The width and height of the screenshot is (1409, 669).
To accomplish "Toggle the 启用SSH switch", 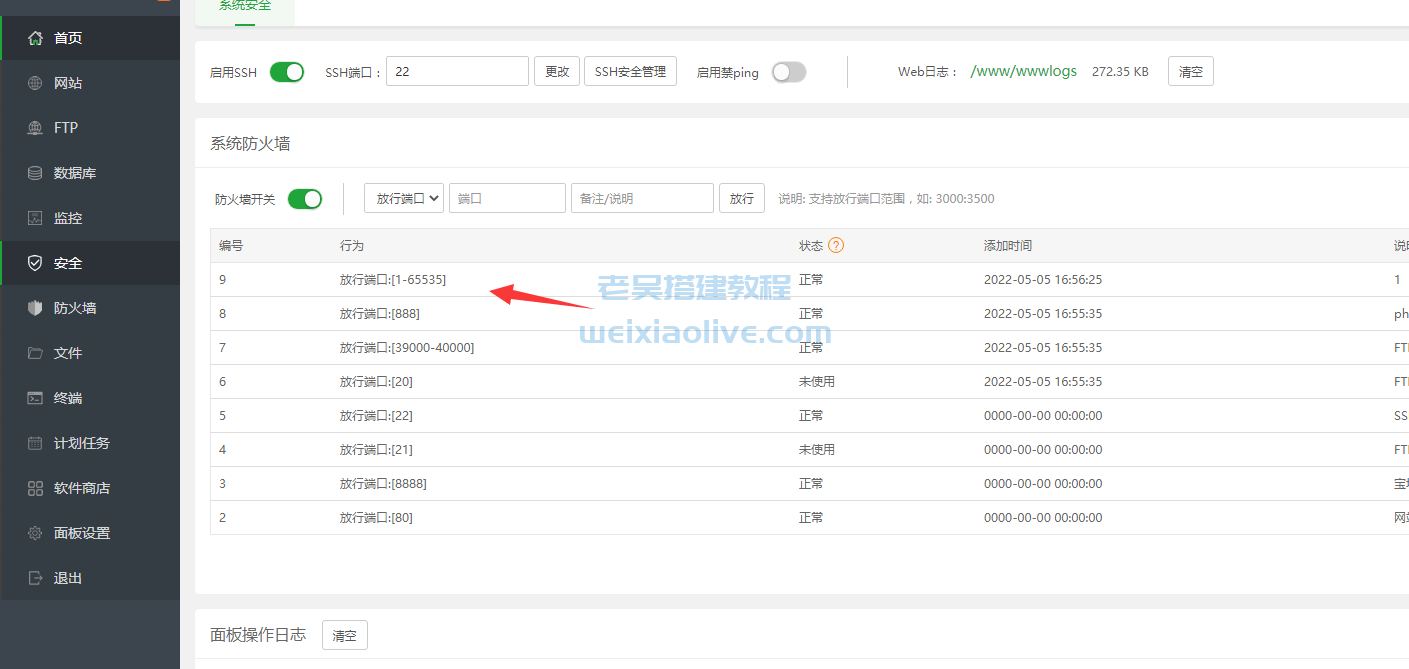I will pyautogui.click(x=287, y=71).
